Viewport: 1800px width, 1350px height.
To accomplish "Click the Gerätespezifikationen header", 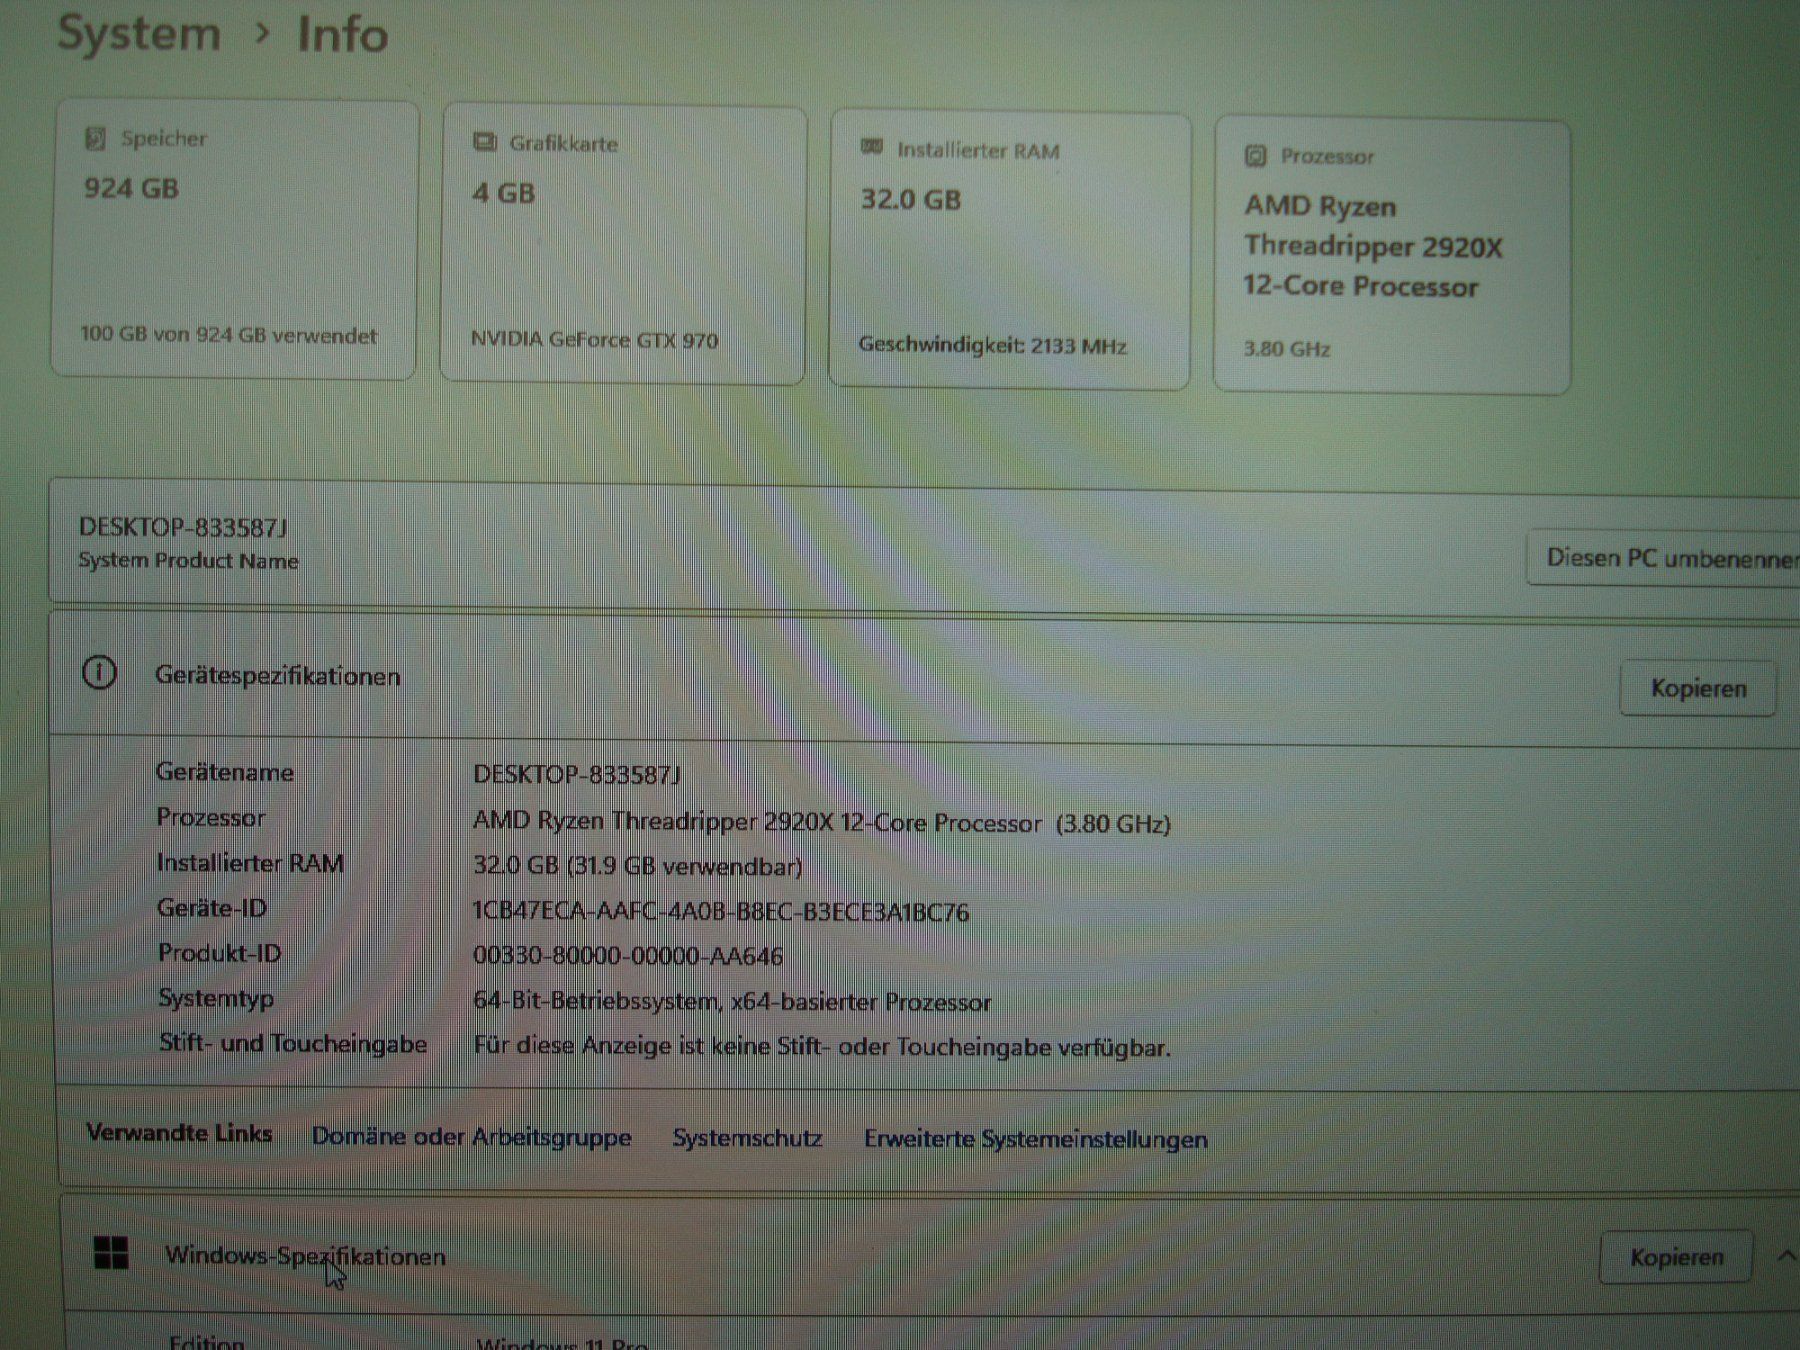I will click(278, 676).
